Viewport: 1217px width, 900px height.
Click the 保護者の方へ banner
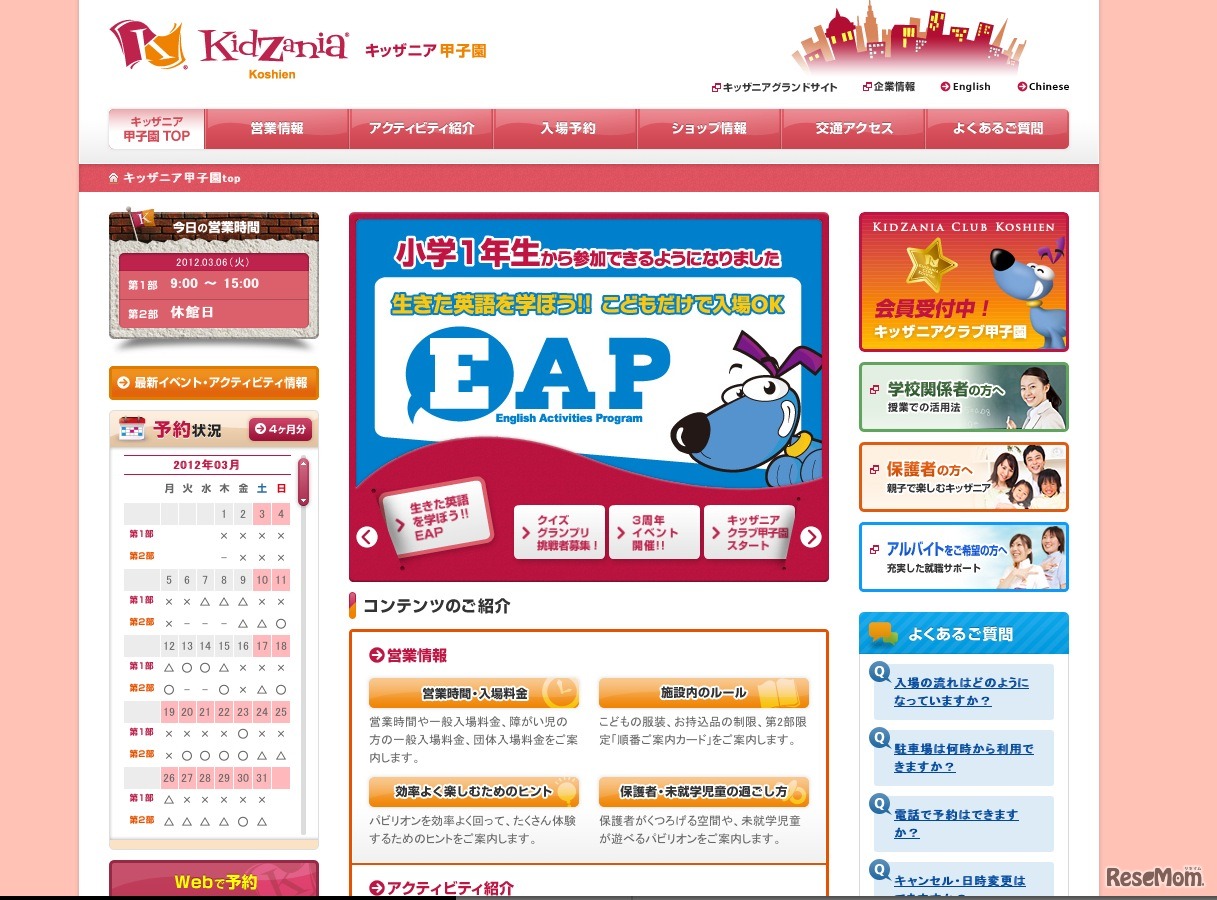click(963, 477)
